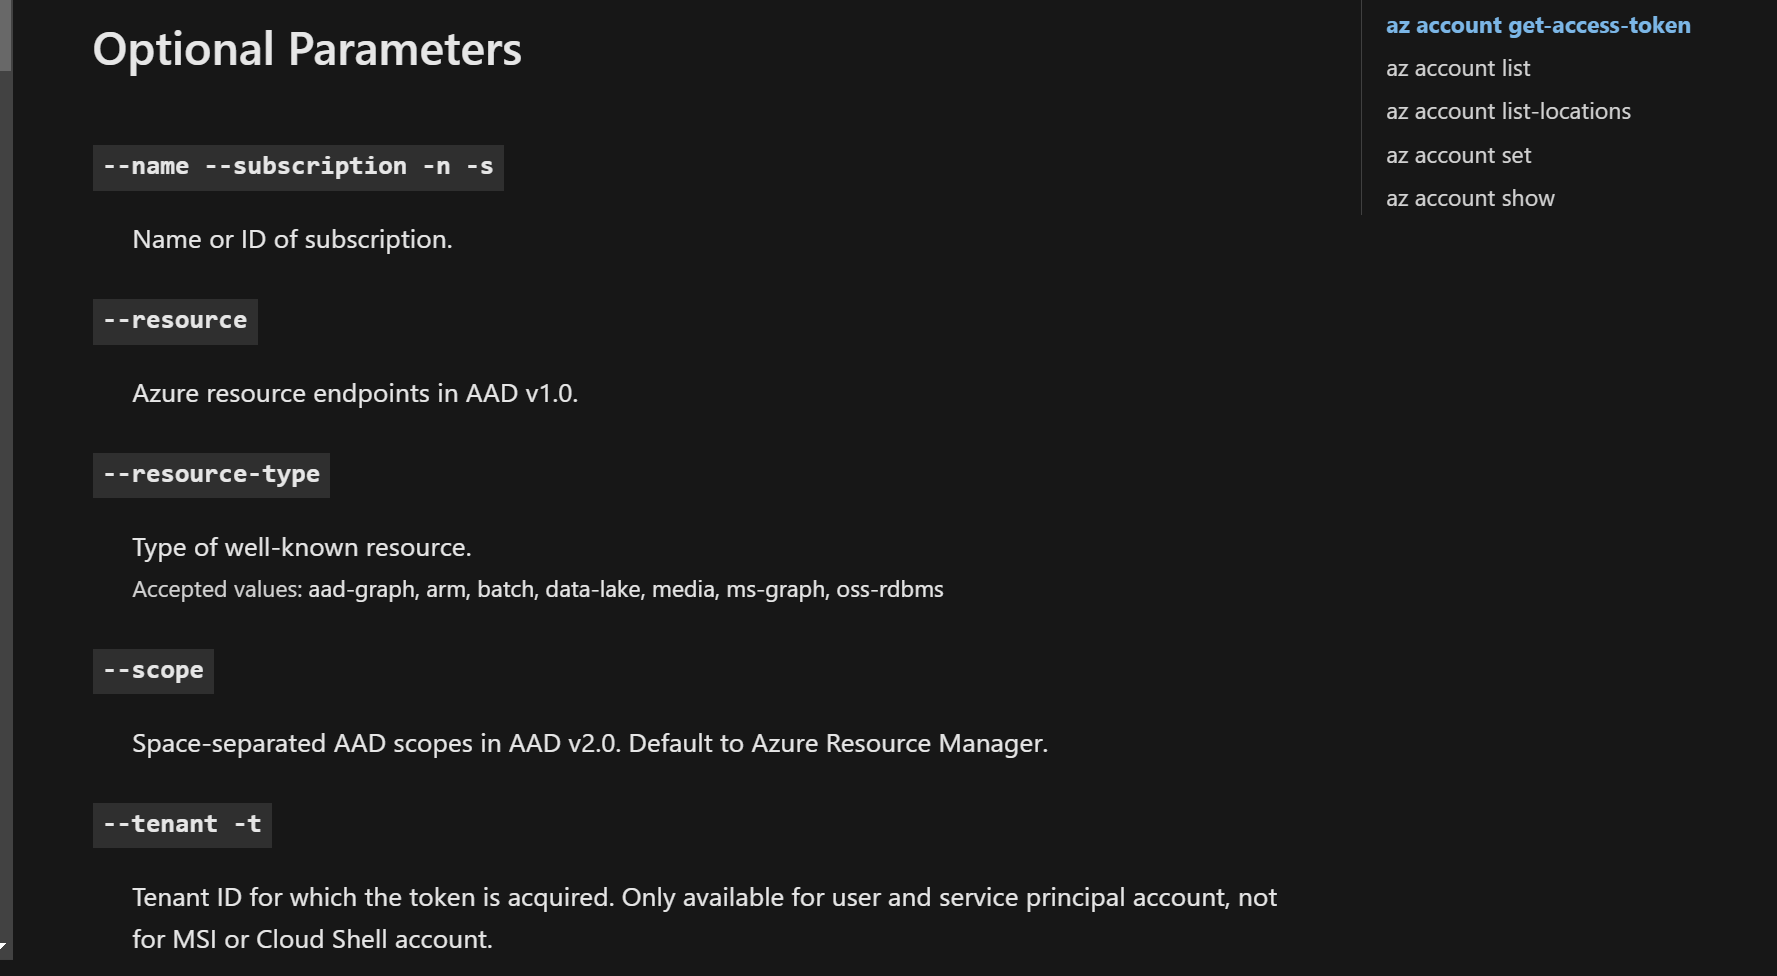Open az account show navigation link

tap(1470, 199)
